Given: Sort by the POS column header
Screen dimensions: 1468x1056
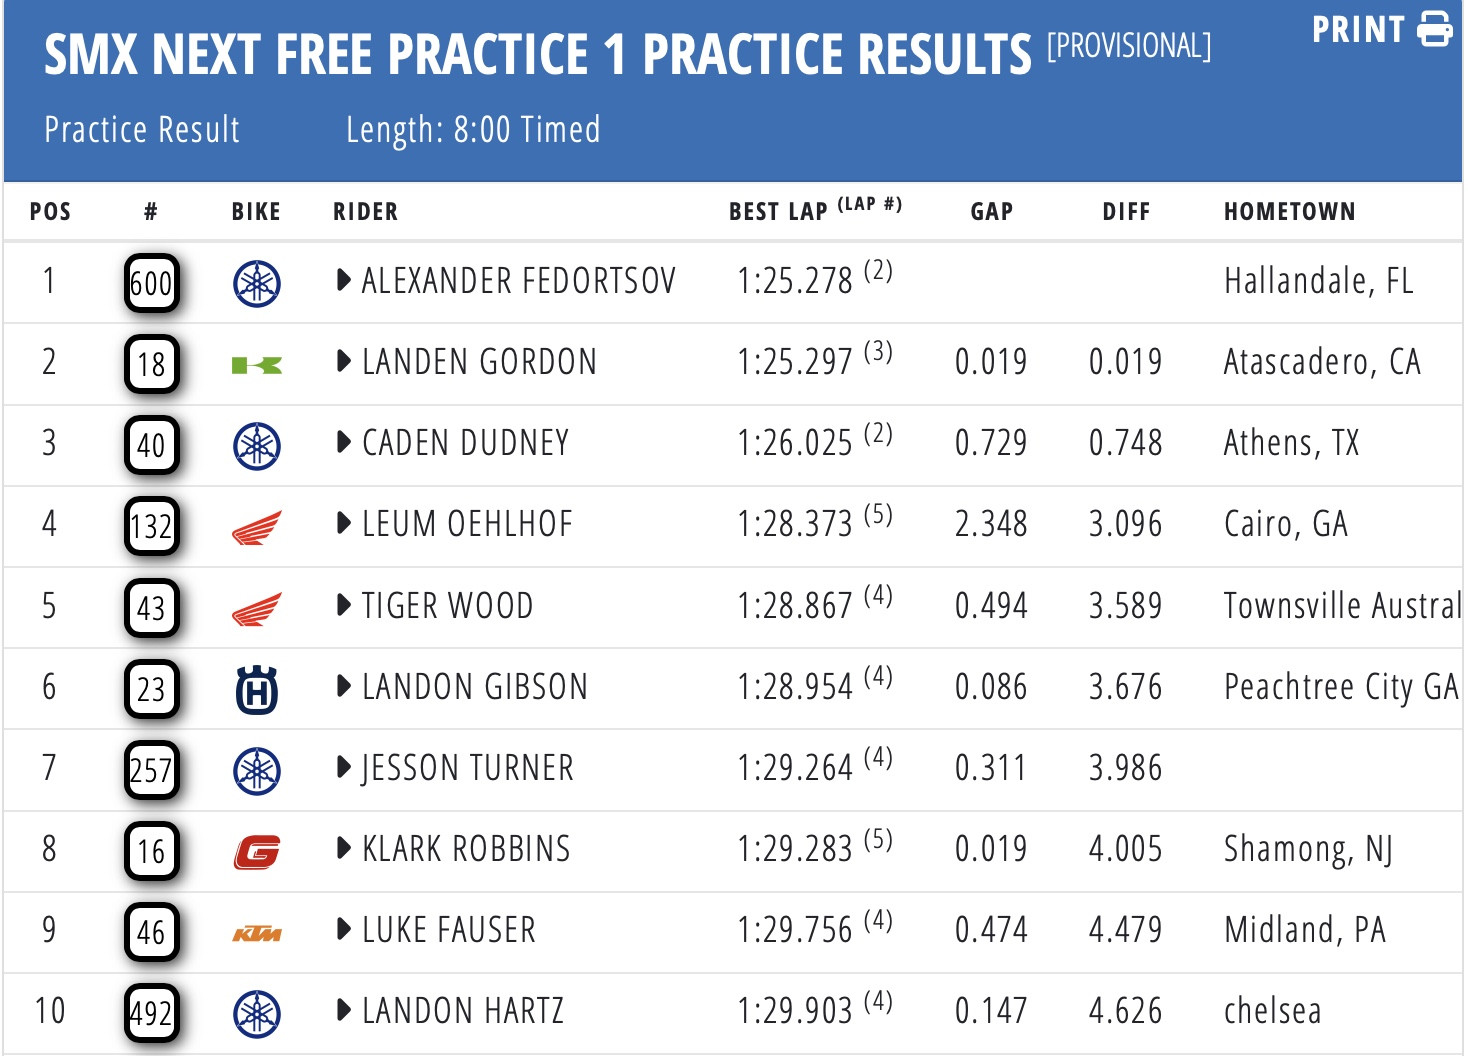Looking at the screenshot, I should (50, 212).
